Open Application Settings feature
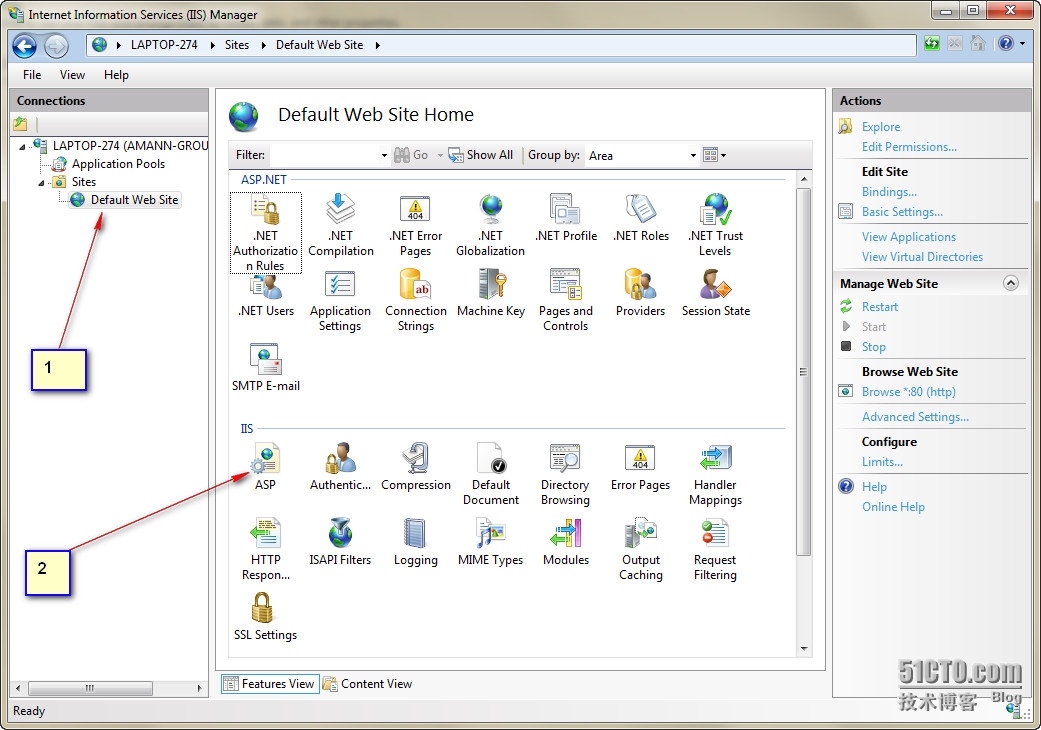Viewport: 1041px width, 730px height. coord(341,301)
